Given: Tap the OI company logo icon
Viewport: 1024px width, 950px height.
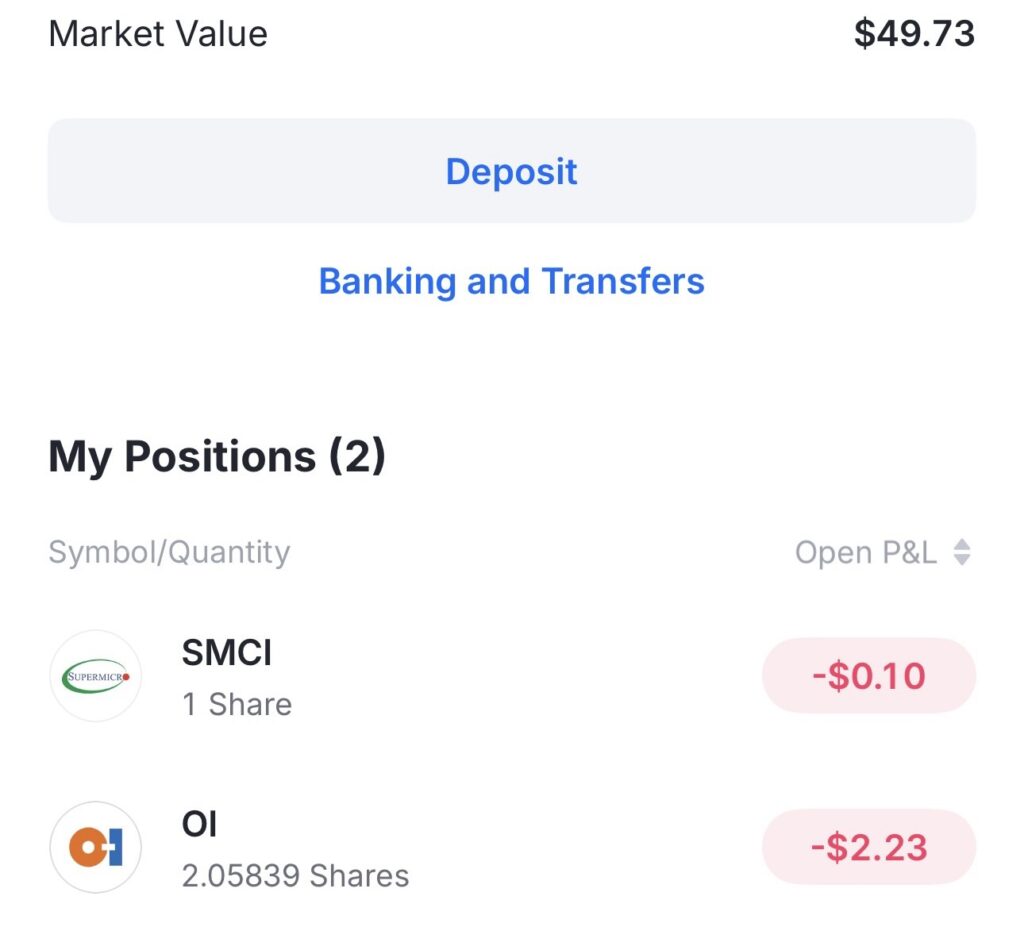Looking at the screenshot, I should click(95, 847).
